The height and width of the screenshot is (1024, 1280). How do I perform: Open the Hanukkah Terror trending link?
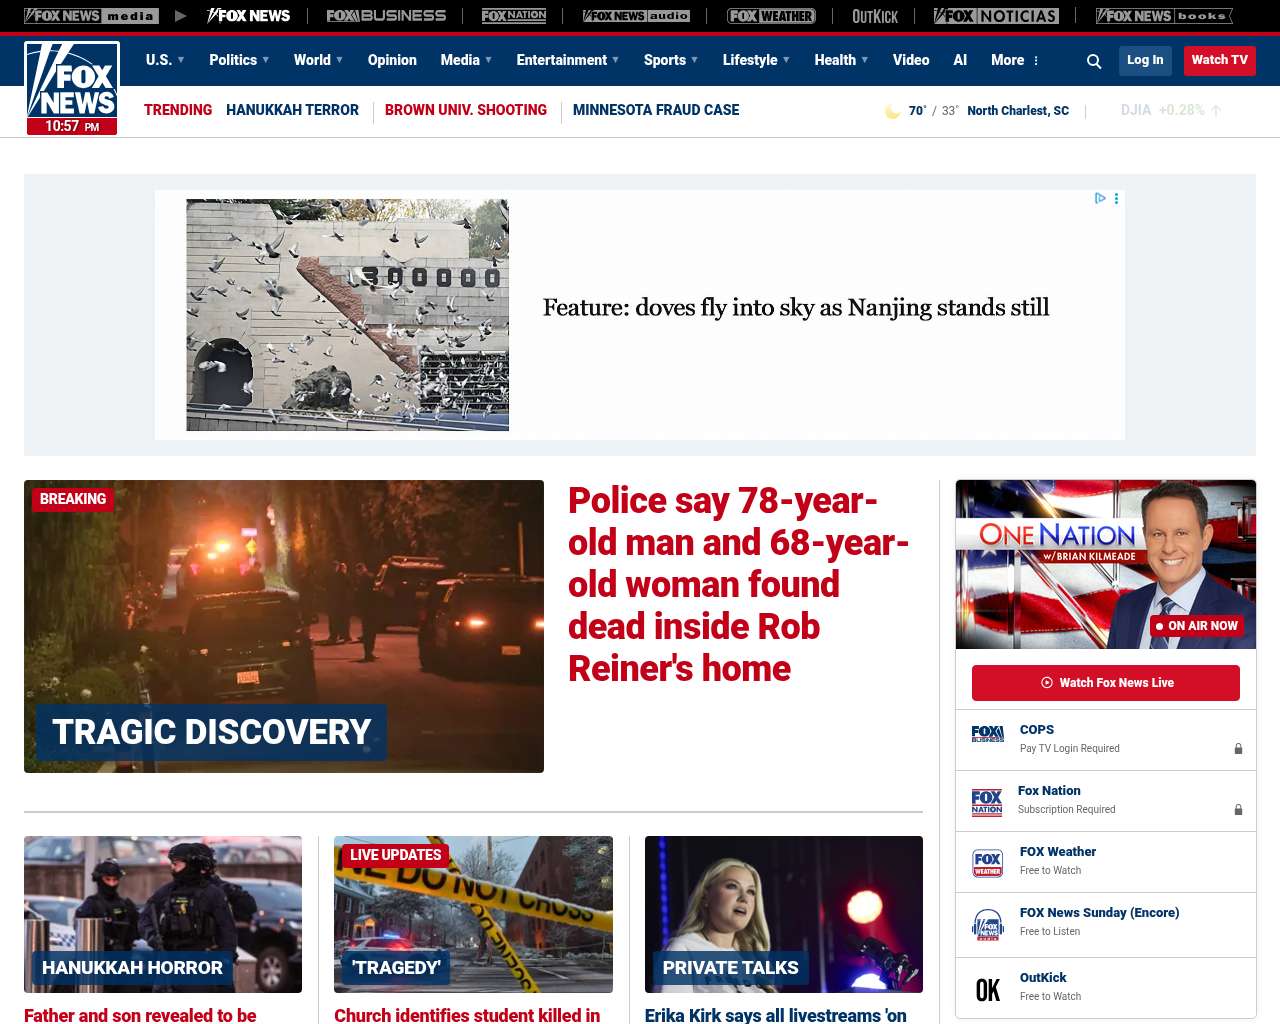click(x=292, y=110)
